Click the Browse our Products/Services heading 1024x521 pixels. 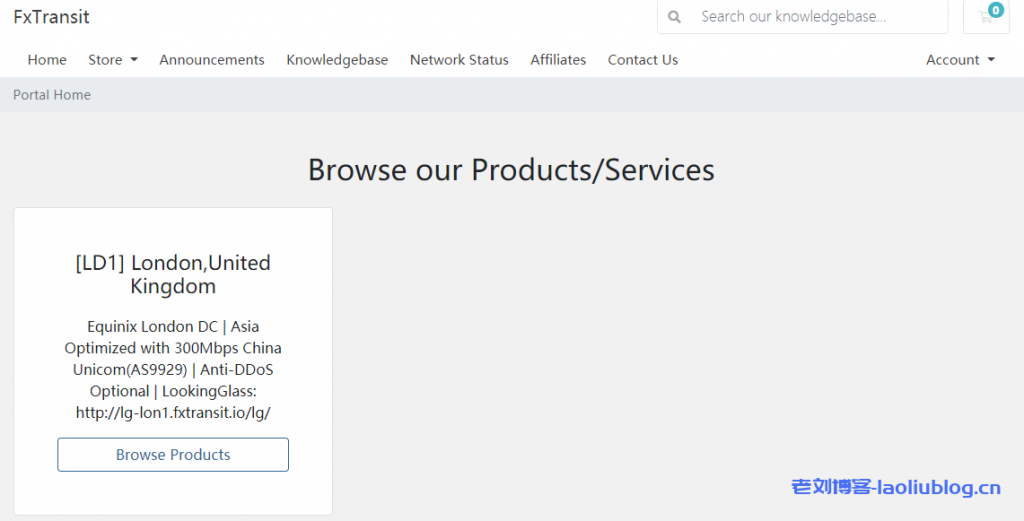[511, 170]
